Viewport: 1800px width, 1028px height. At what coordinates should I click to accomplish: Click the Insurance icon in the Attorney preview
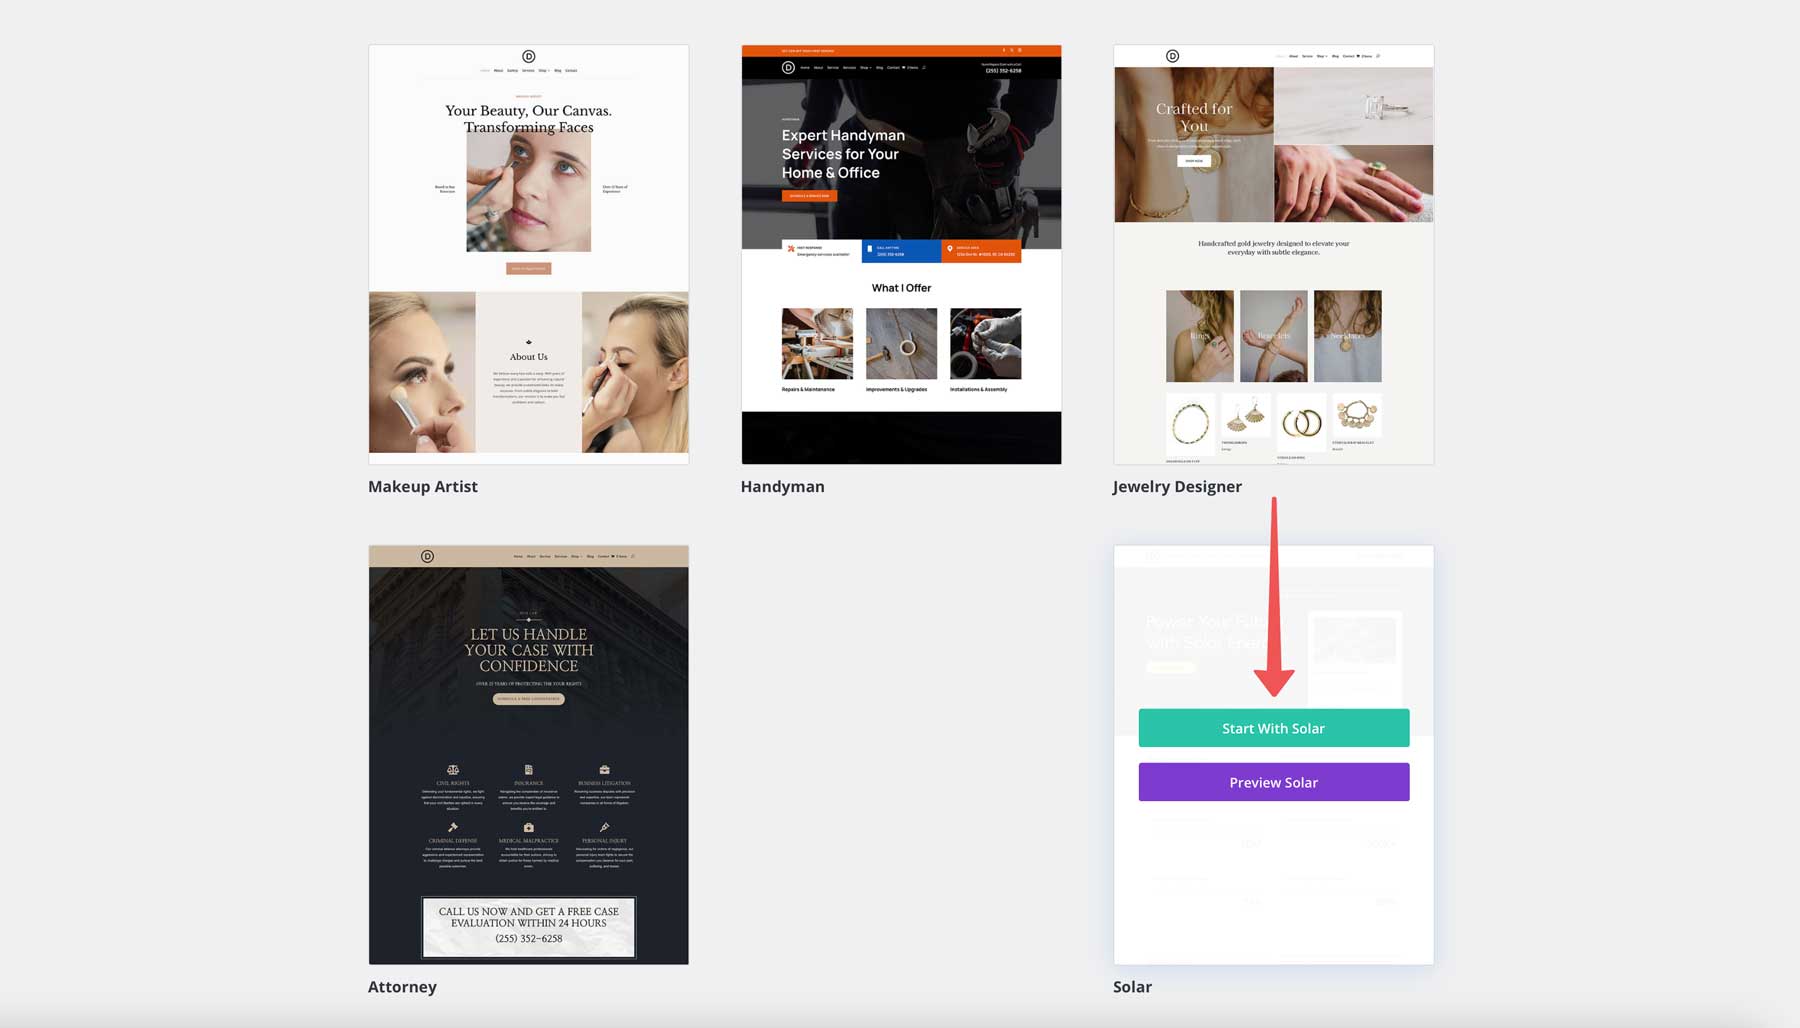[529, 769]
